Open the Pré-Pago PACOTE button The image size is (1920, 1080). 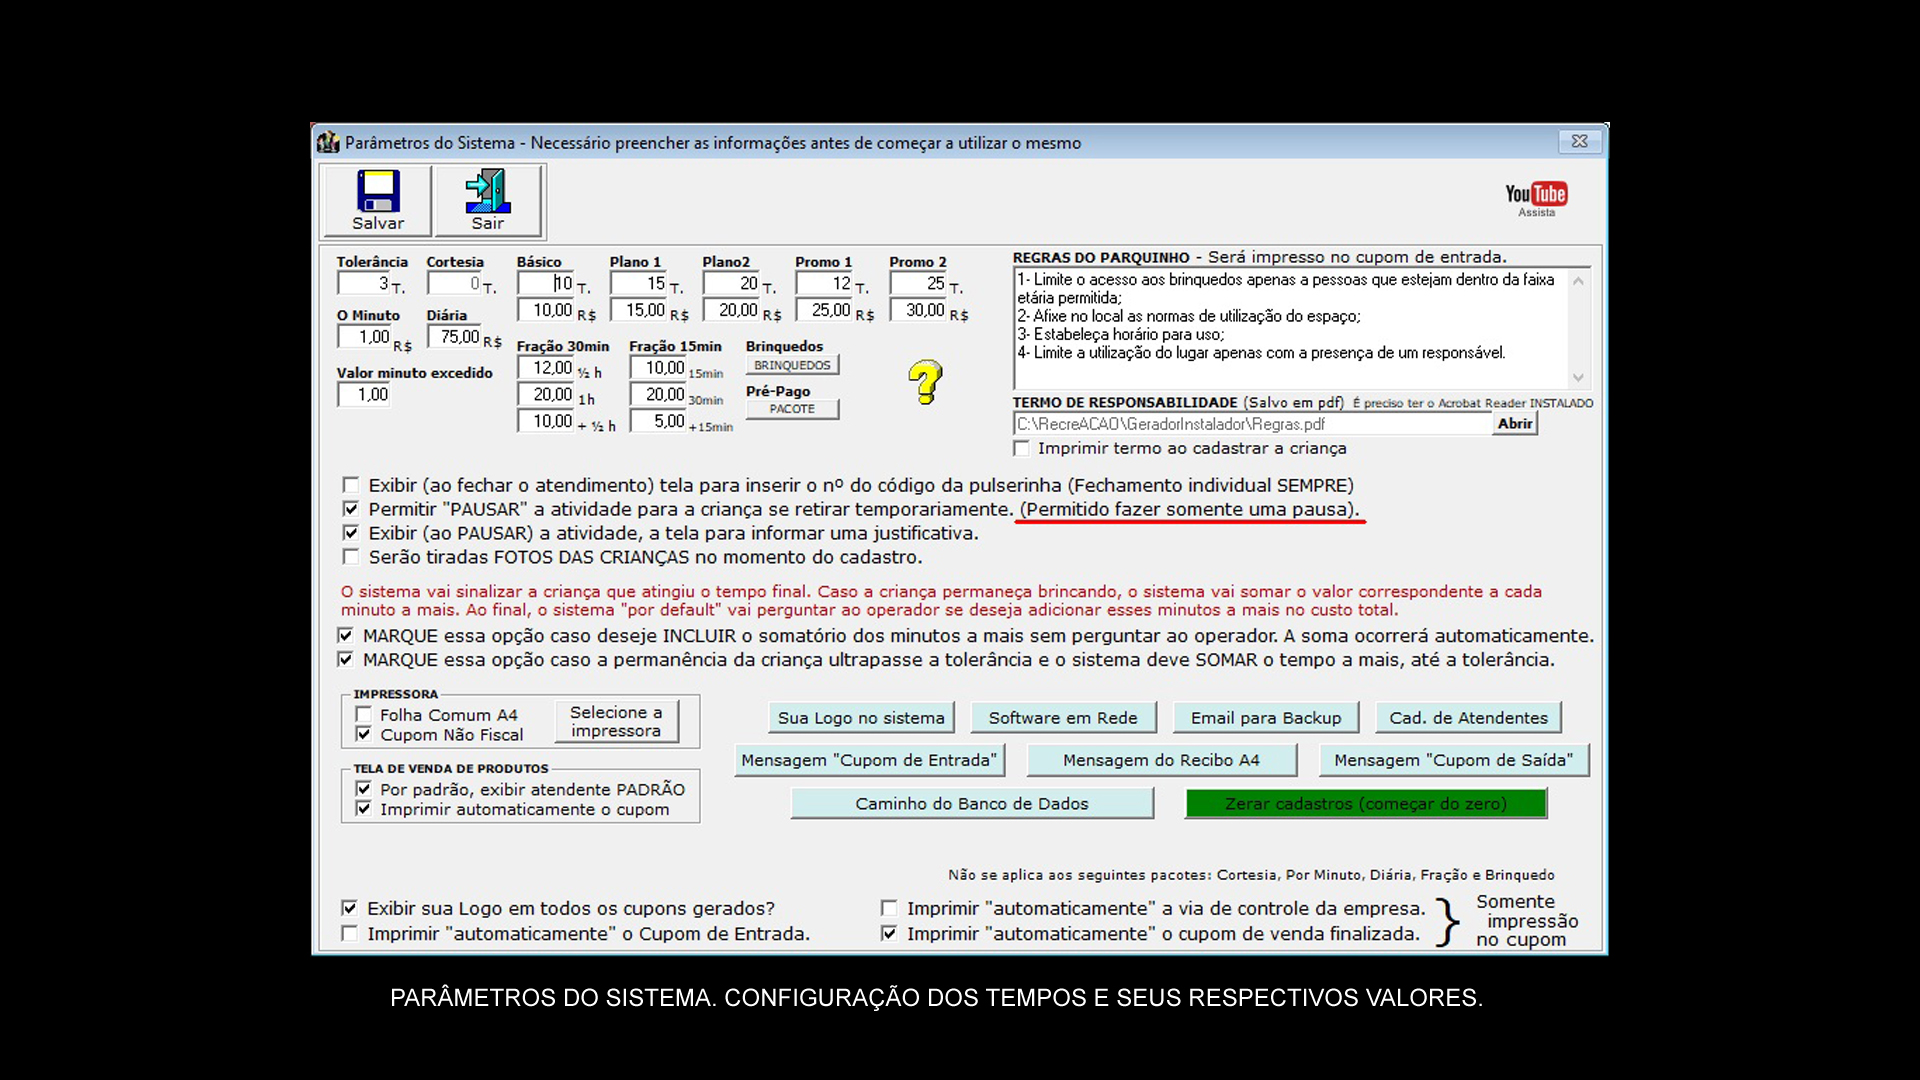tap(792, 409)
